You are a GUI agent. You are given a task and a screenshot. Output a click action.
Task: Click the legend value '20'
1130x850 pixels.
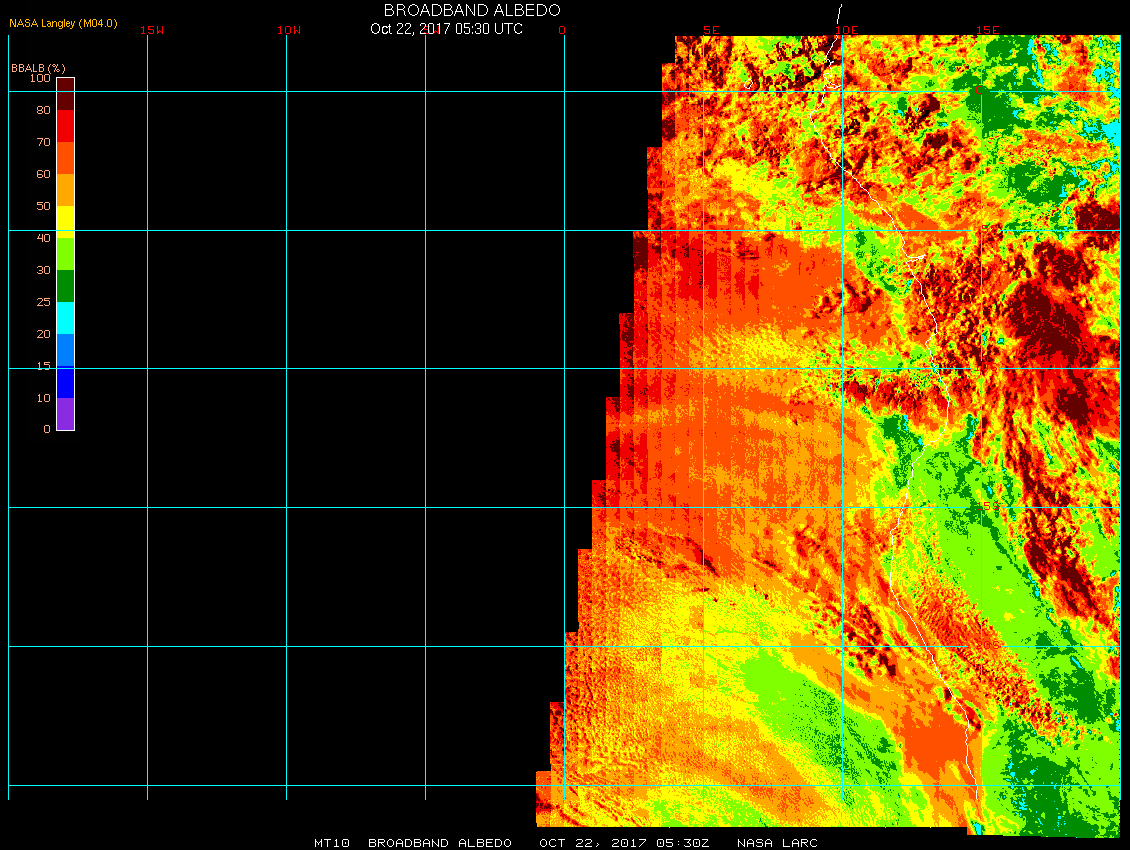[44, 334]
